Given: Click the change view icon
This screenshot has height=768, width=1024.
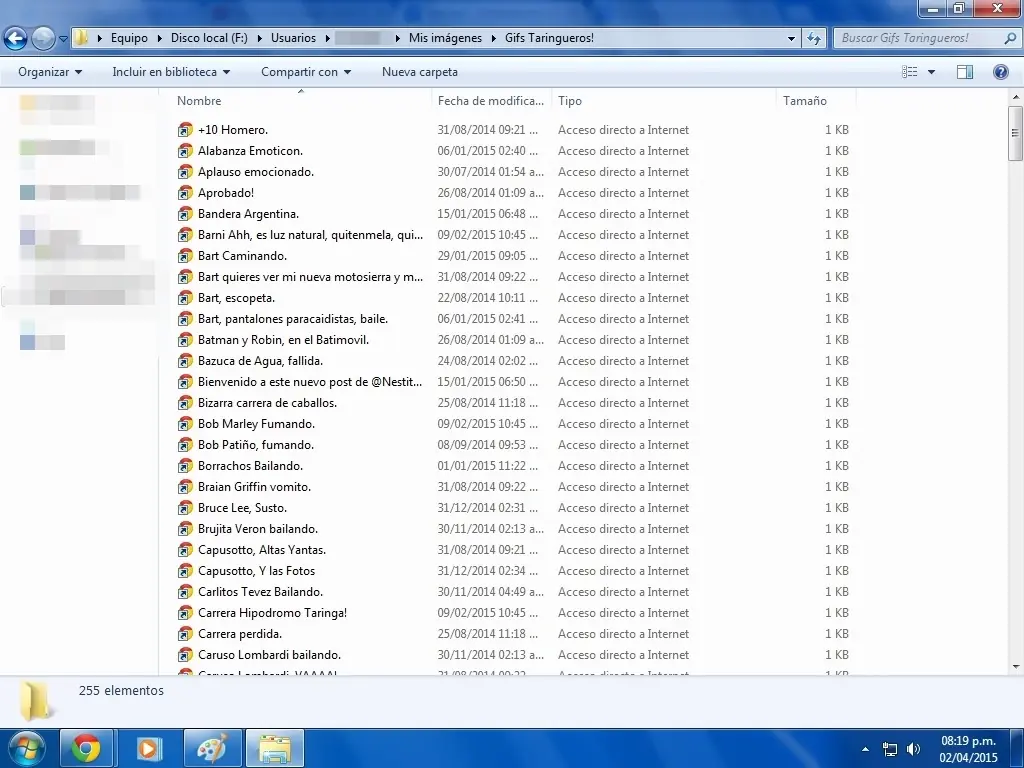Looking at the screenshot, I should 910,72.
